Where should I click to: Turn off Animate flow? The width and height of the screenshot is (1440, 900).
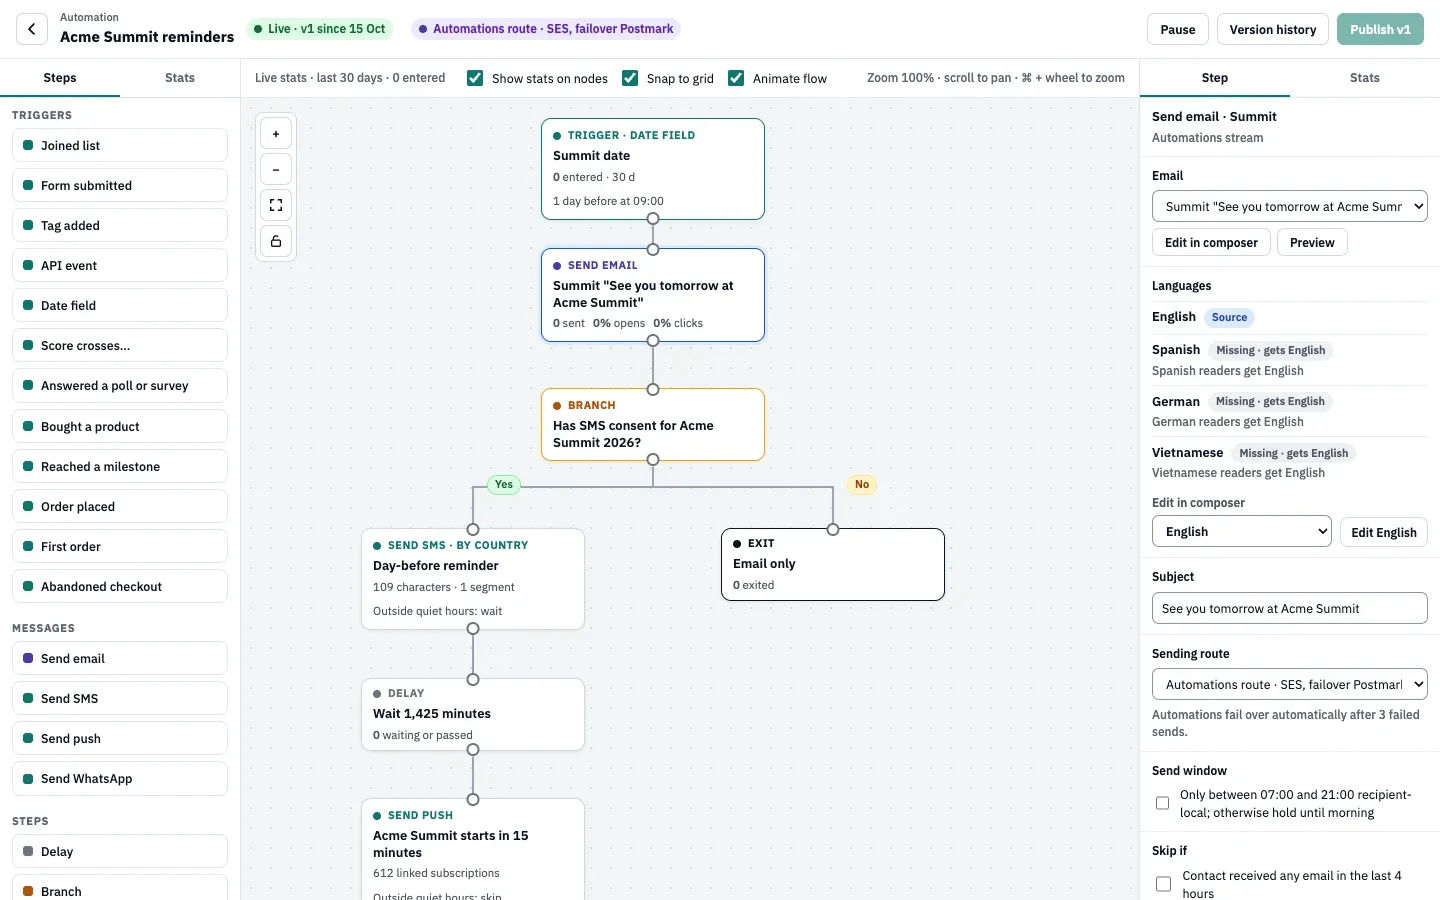click(736, 78)
